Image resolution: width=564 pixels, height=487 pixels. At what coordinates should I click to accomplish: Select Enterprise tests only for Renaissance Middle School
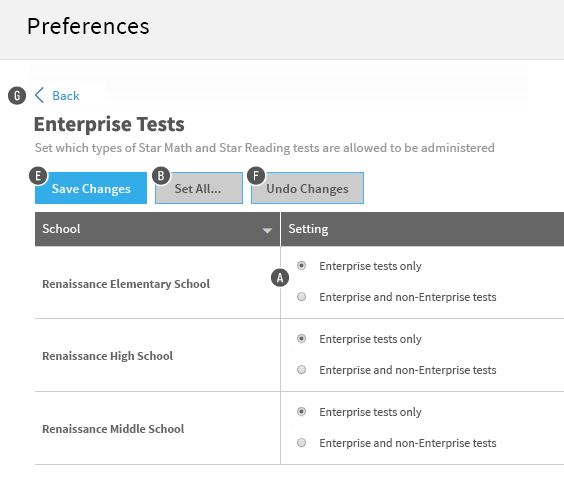tap(301, 411)
